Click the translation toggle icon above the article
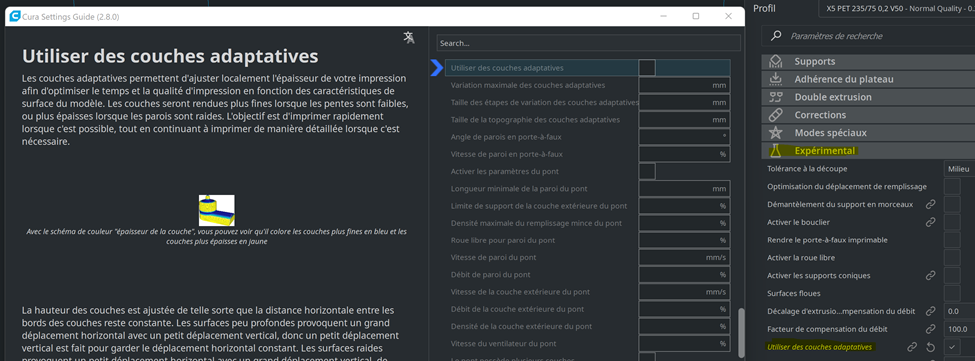The image size is (975, 361). (409, 37)
